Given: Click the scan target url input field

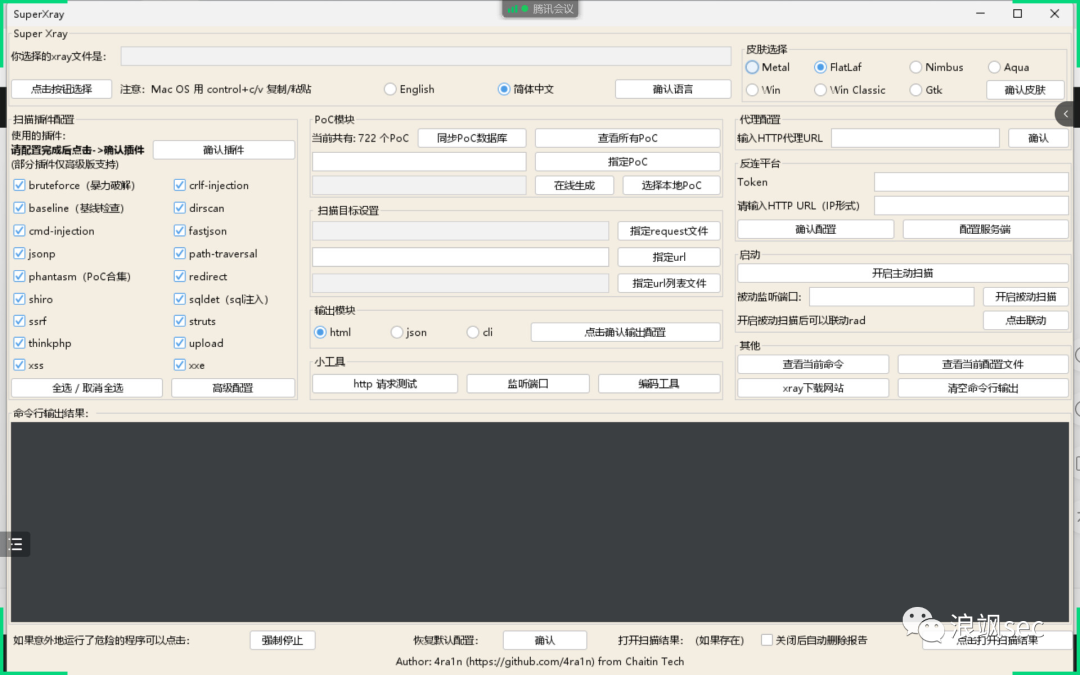Looking at the screenshot, I should (x=461, y=257).
